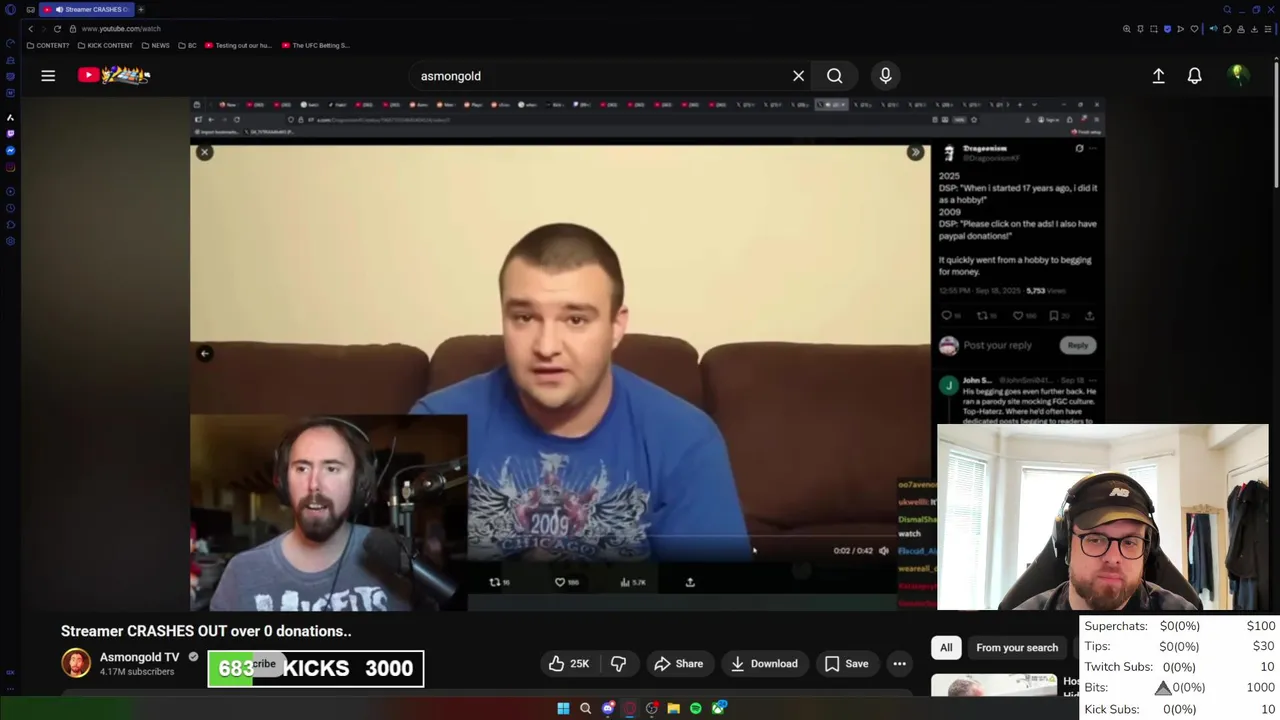Click the Kick Subs goal row label
This screenshot has height=720, width=1280.
point(1112,709)
